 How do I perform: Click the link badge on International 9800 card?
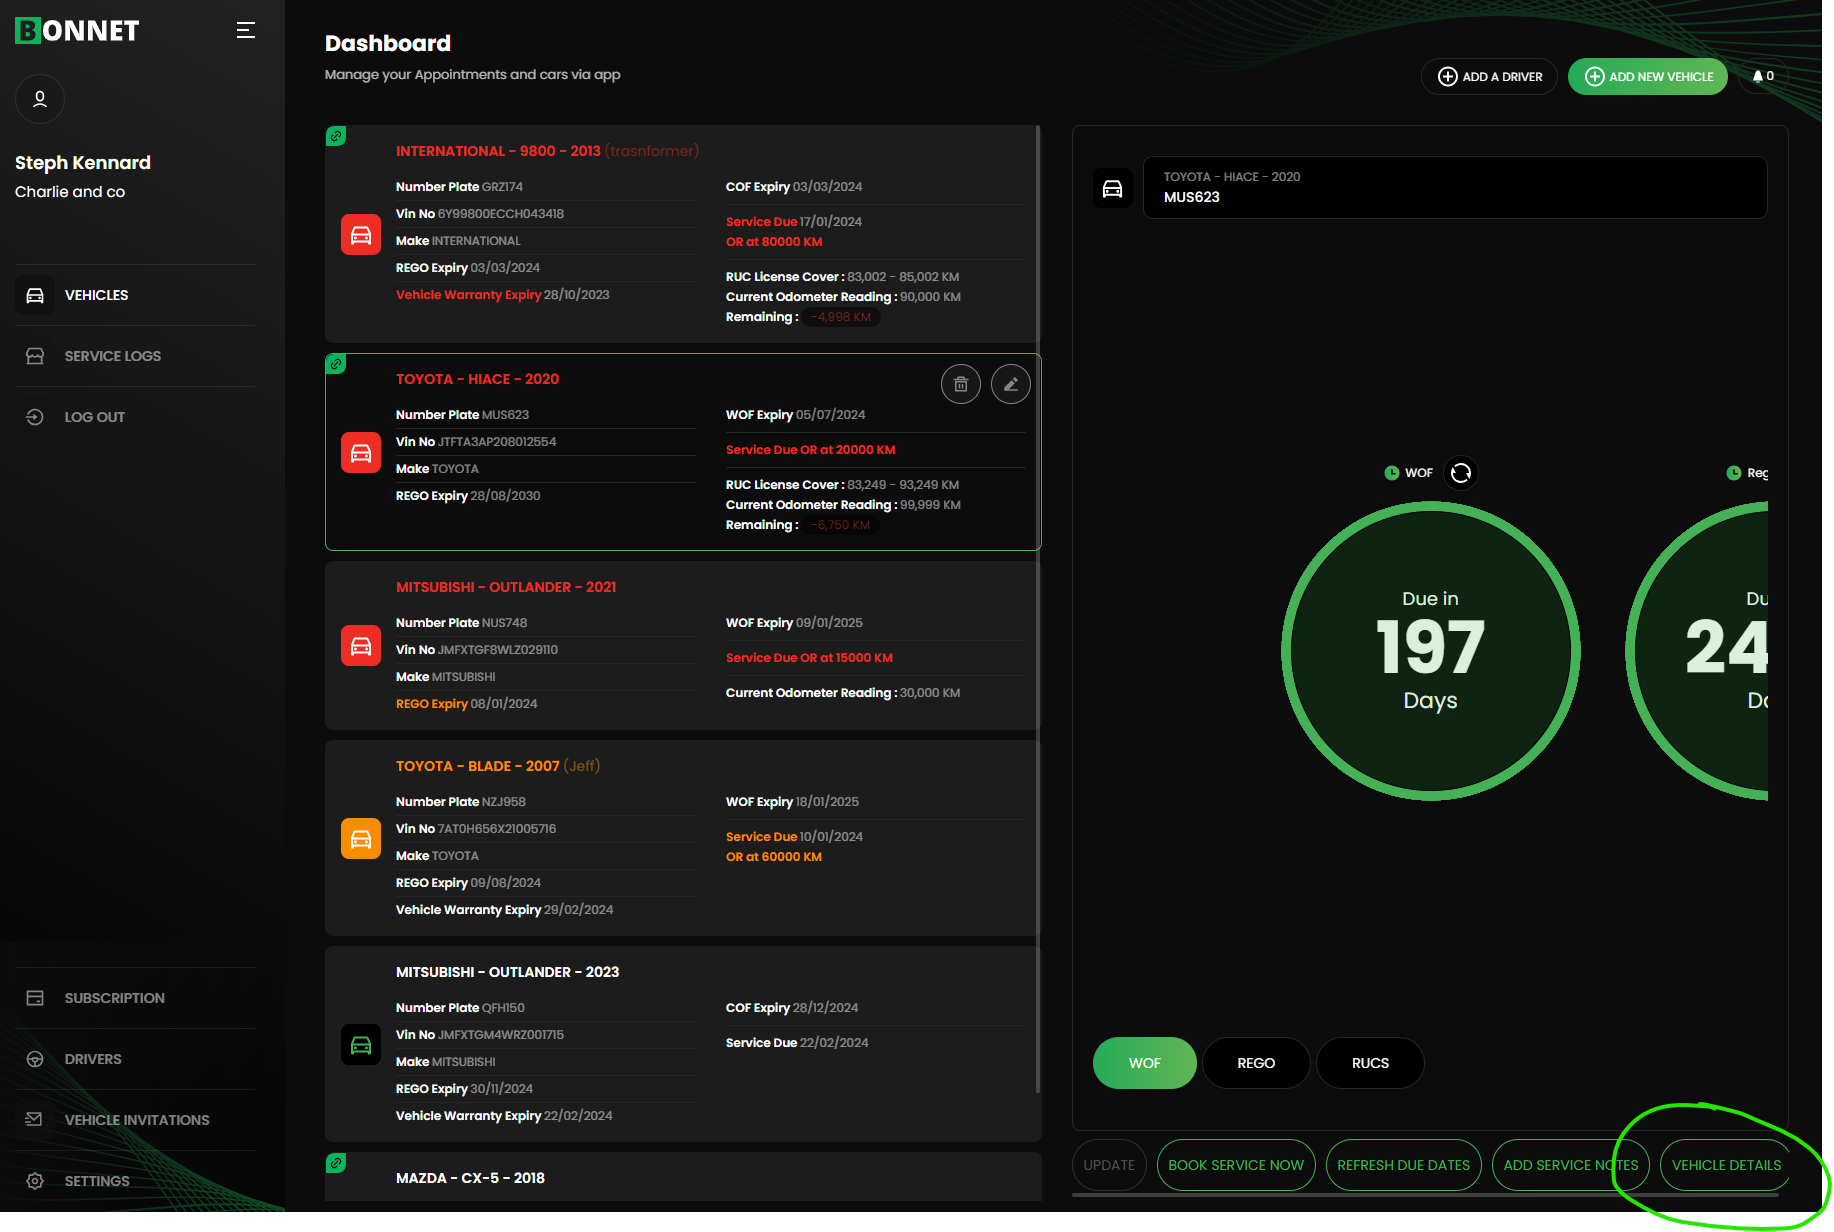[337, 135]
